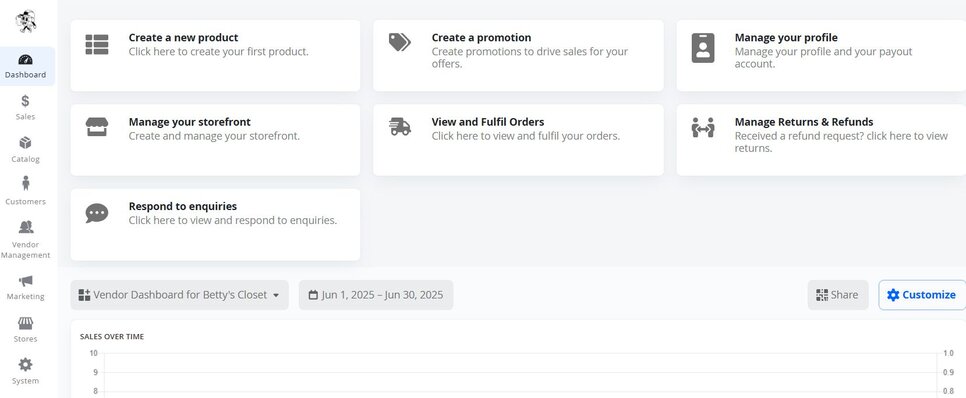
Task: Open the Stores shop icon
Action: pos(25,323)
